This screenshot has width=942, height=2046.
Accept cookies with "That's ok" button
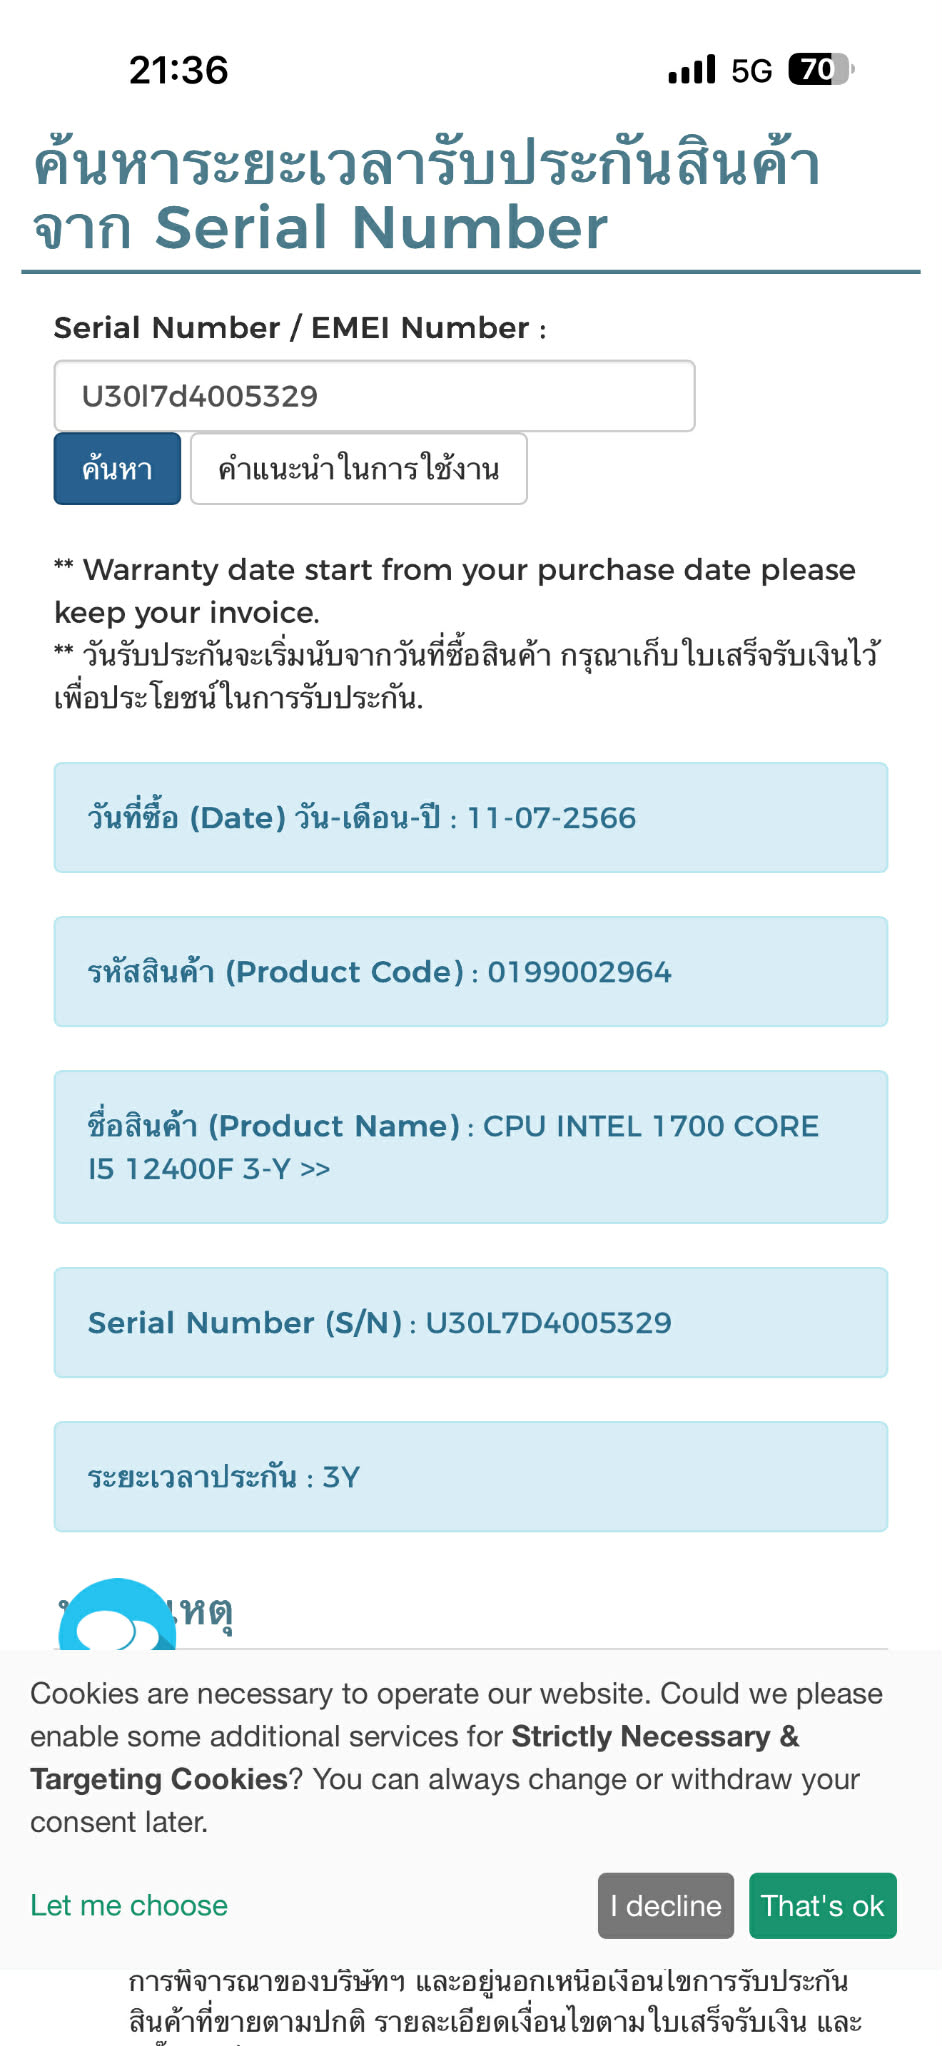point(822,1905)
